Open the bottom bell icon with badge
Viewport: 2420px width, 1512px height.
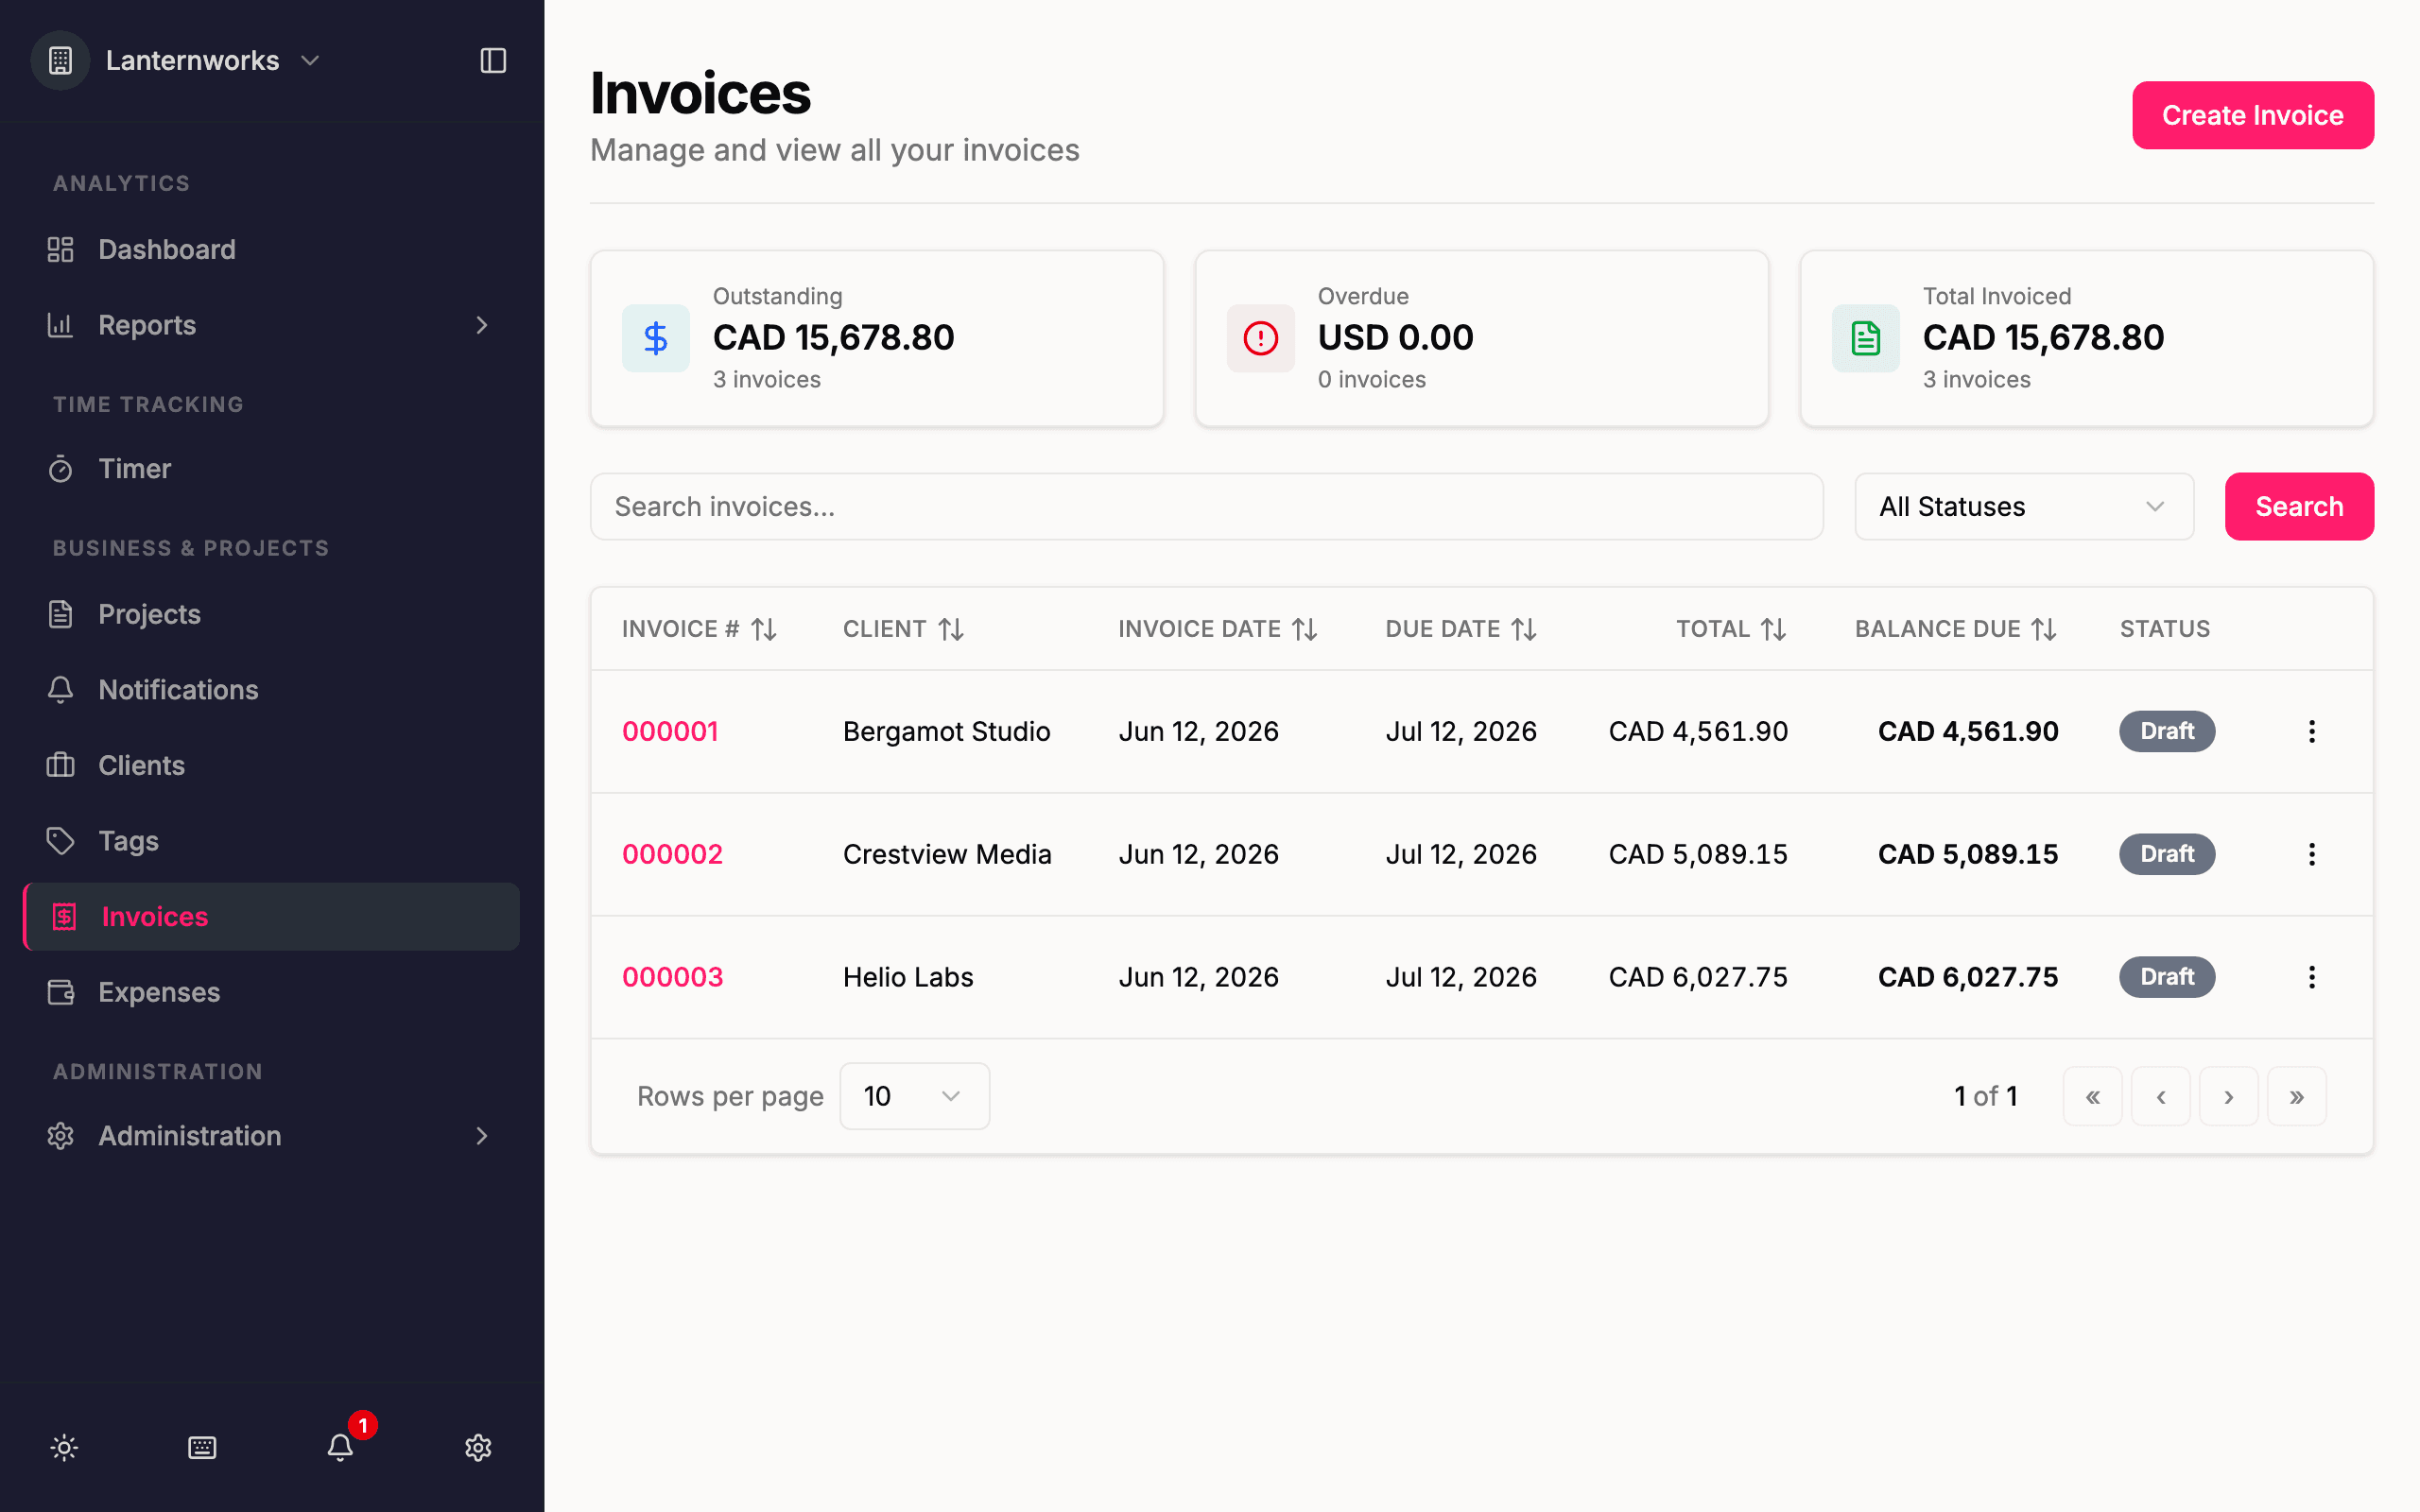tap(340, 1447)
